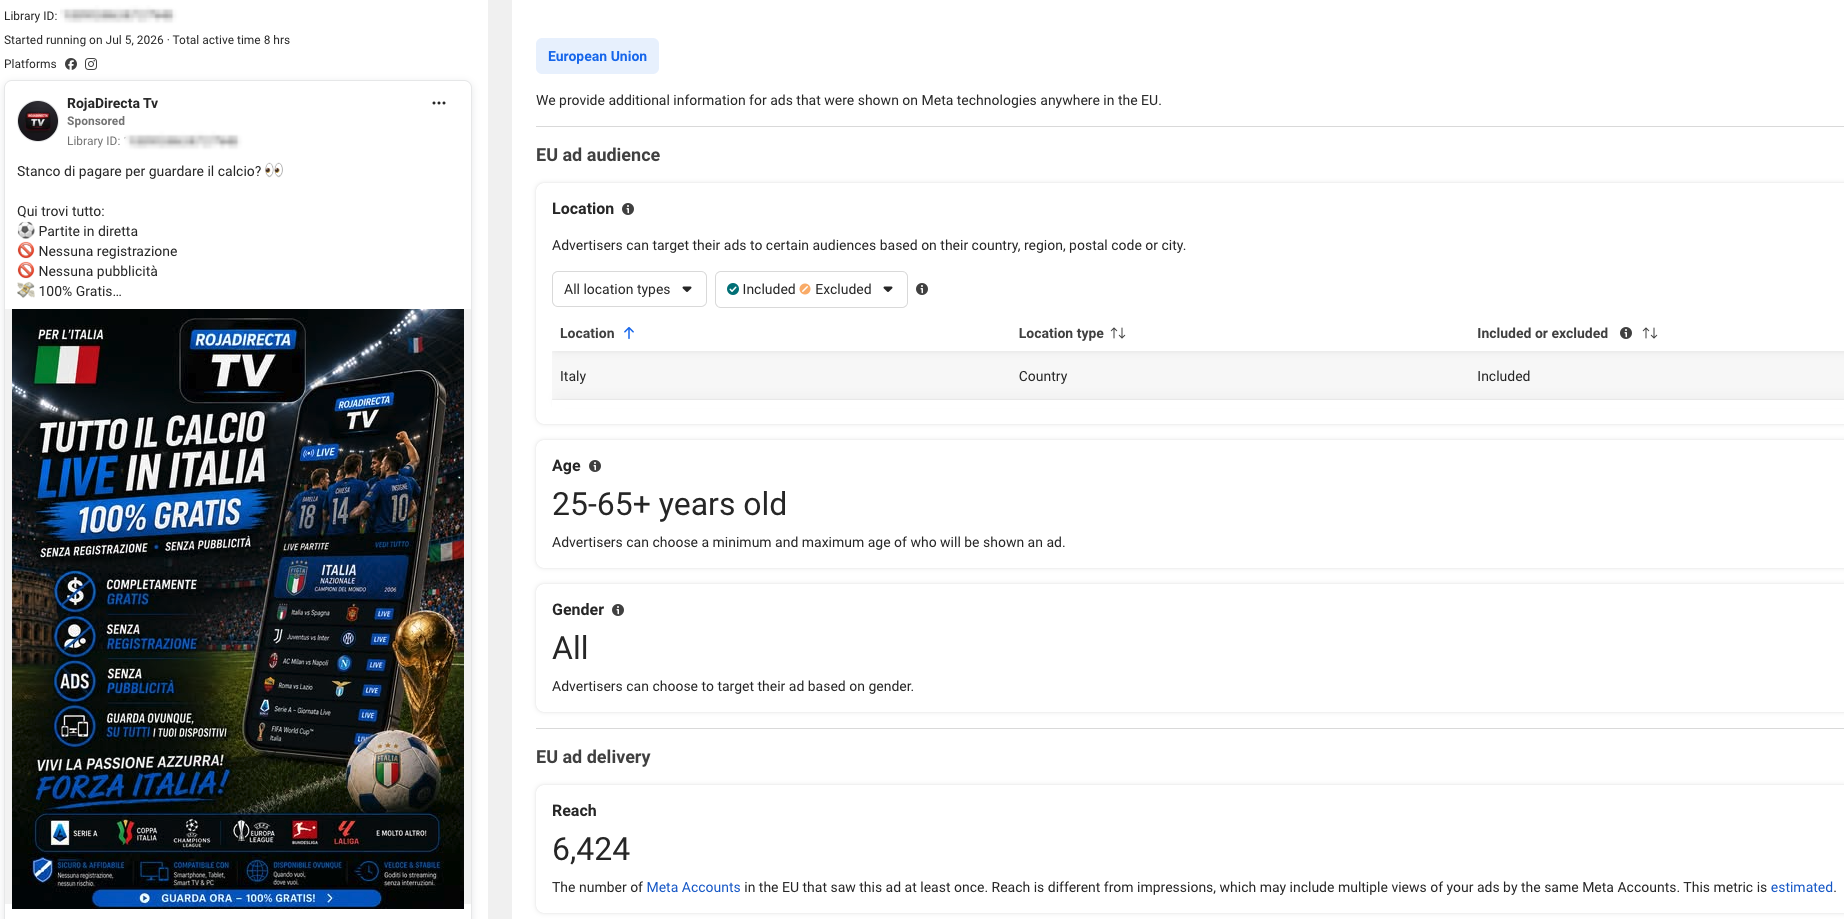Viewport: 1844px width, 919px height.
Task: Click the info icon beside Gender
Action: coord(618,610)
